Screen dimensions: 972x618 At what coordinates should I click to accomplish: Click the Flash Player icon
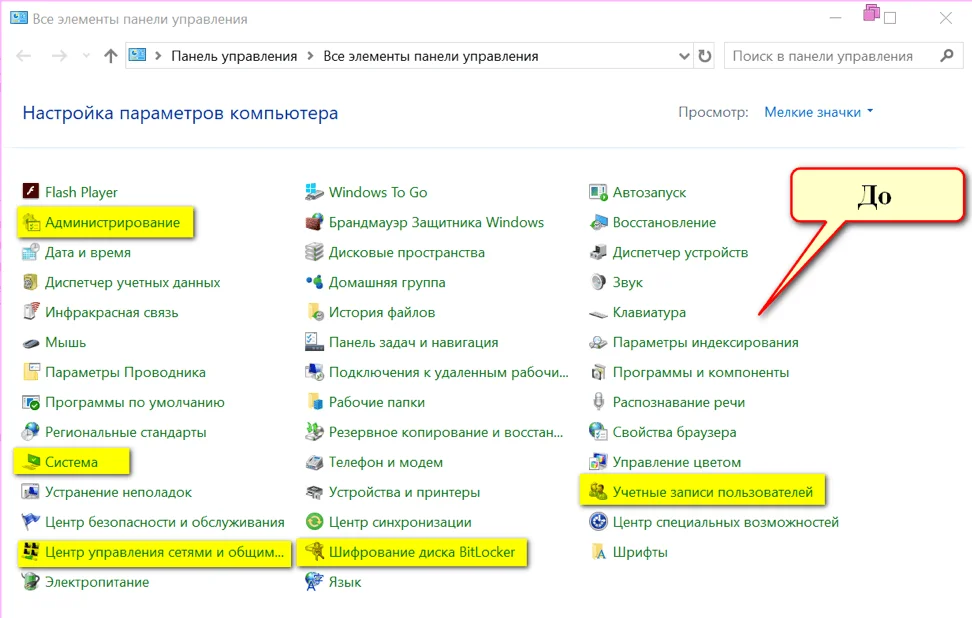pos(30,192)
